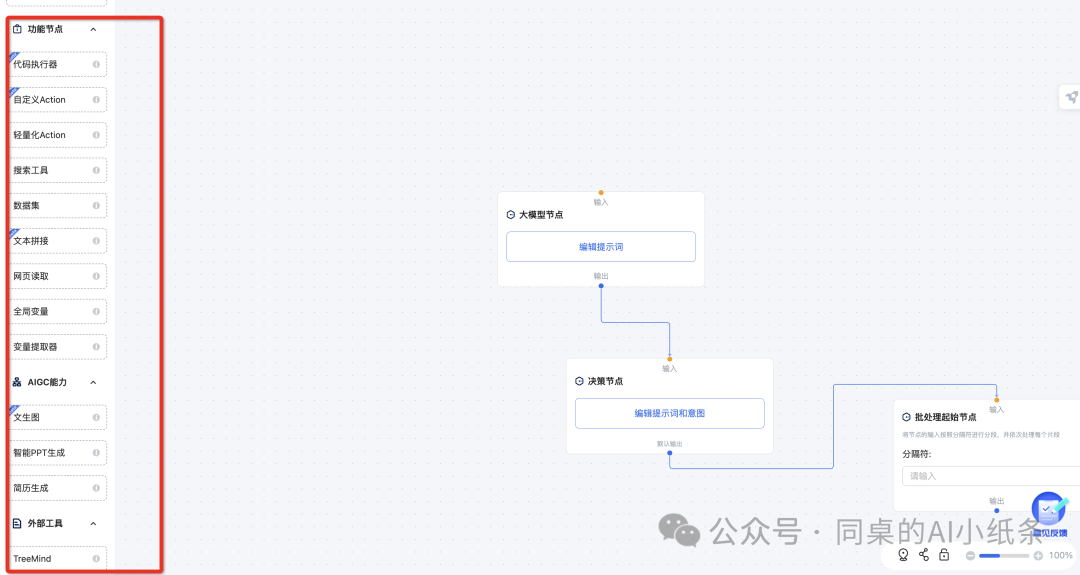1080x575 pixels.
Task: Click info icon next to 全局变量
Action: coord(96,312)
